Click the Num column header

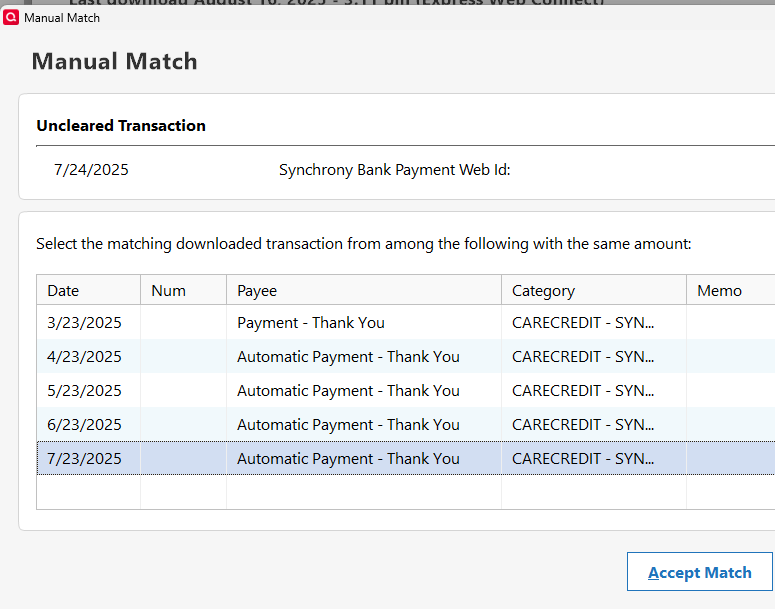tap(168, 290)
